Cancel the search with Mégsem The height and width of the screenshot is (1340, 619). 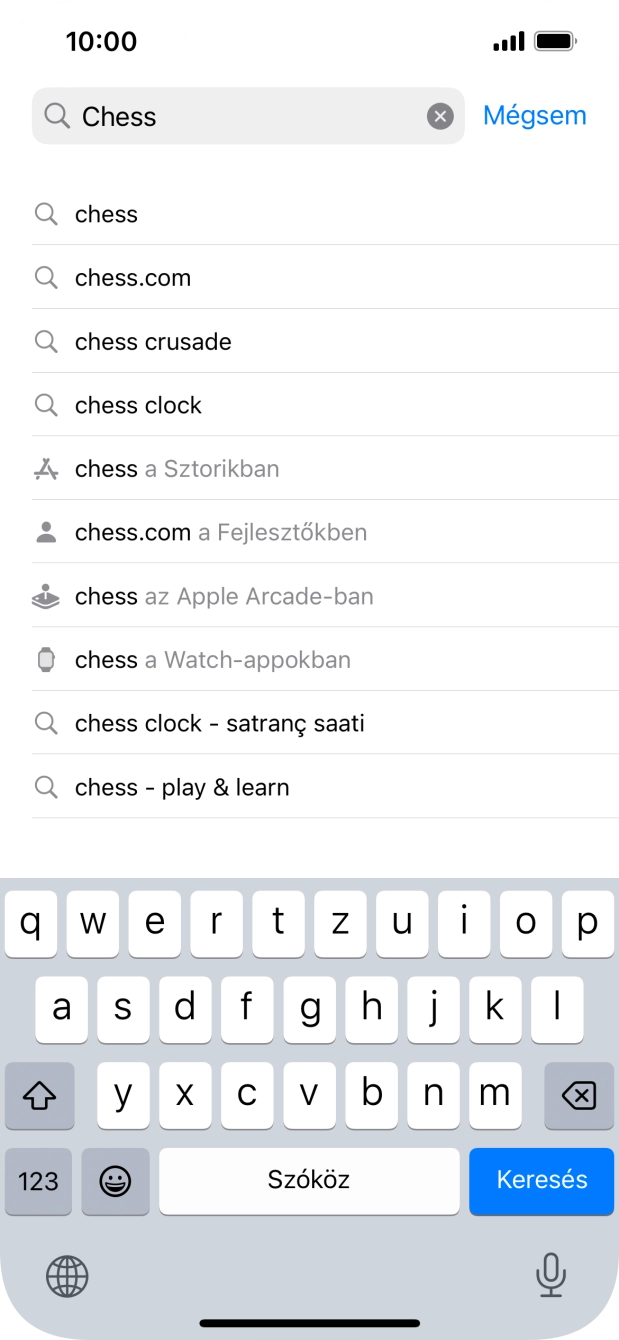click(x=534, y=115)
